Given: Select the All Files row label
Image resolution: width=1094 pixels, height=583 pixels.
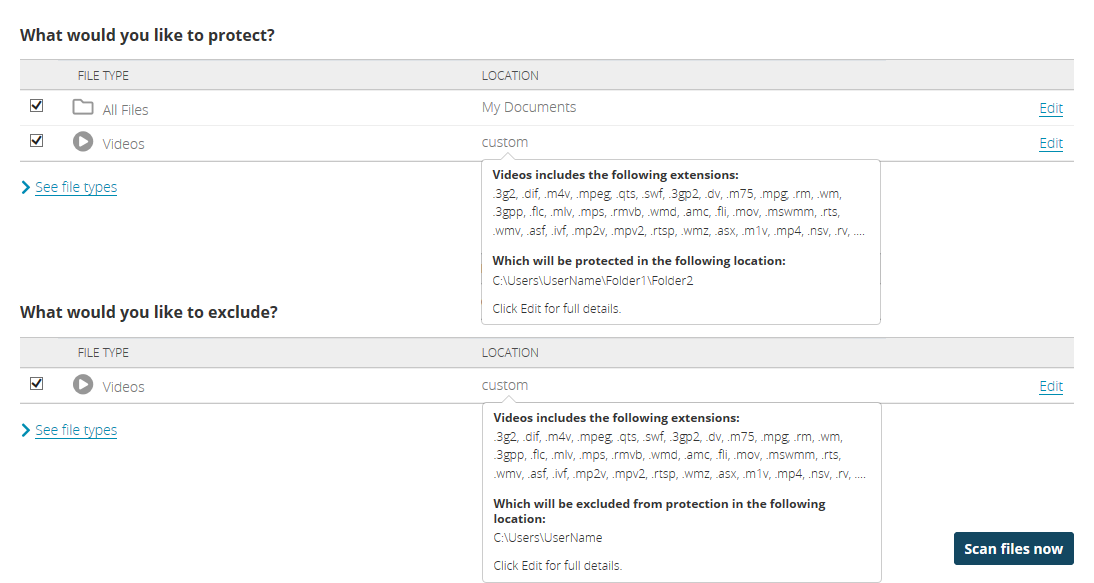Looking at the screenshot, I should 126,110.
